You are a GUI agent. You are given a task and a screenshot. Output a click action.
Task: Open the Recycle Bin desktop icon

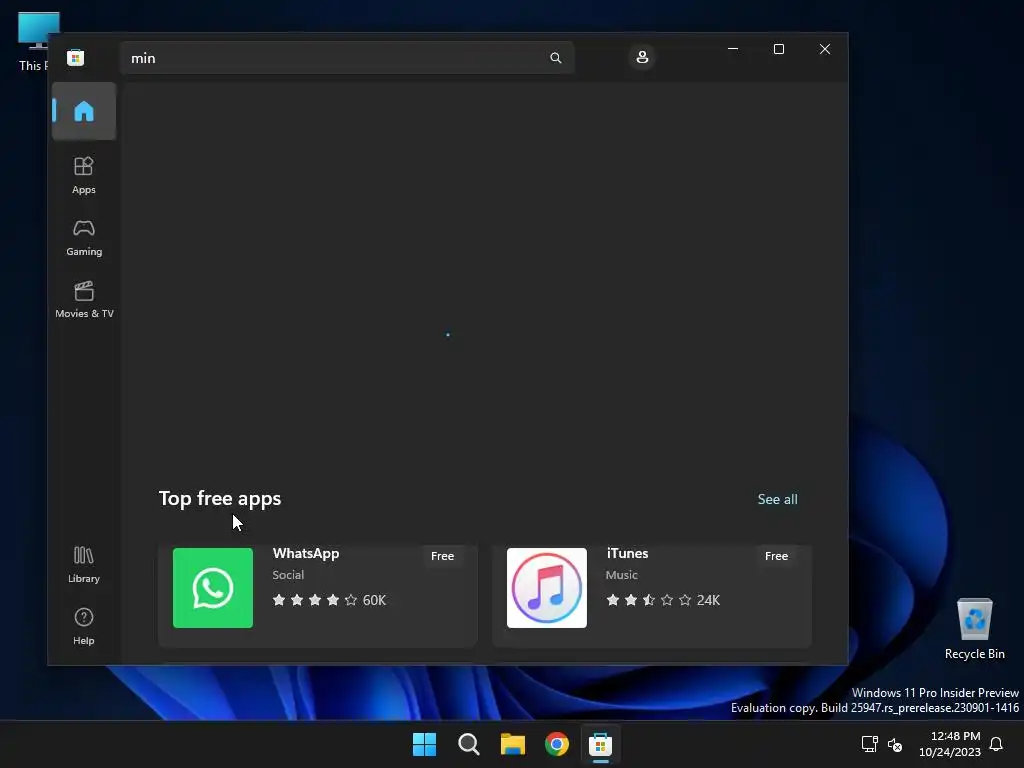974,629
